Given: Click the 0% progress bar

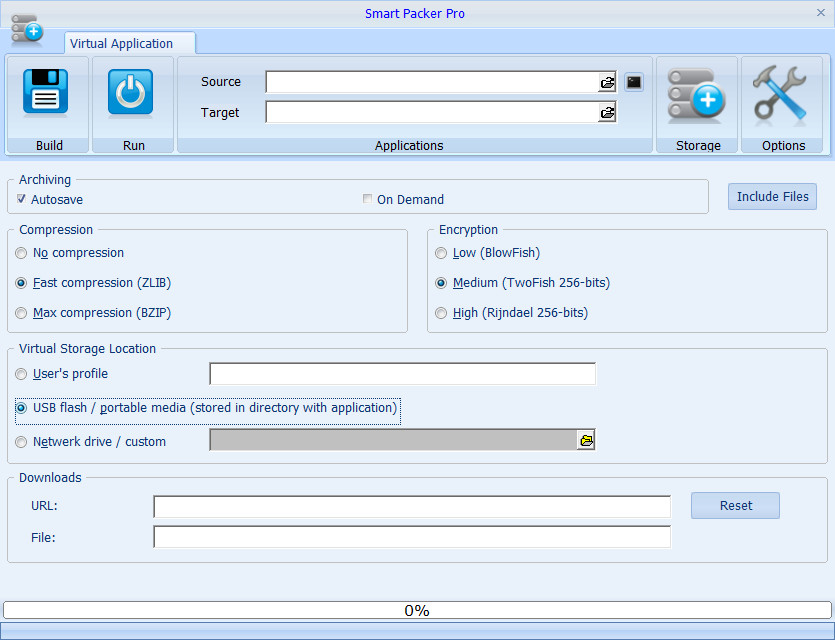Looking at the screenshot, I should (418, 610).
